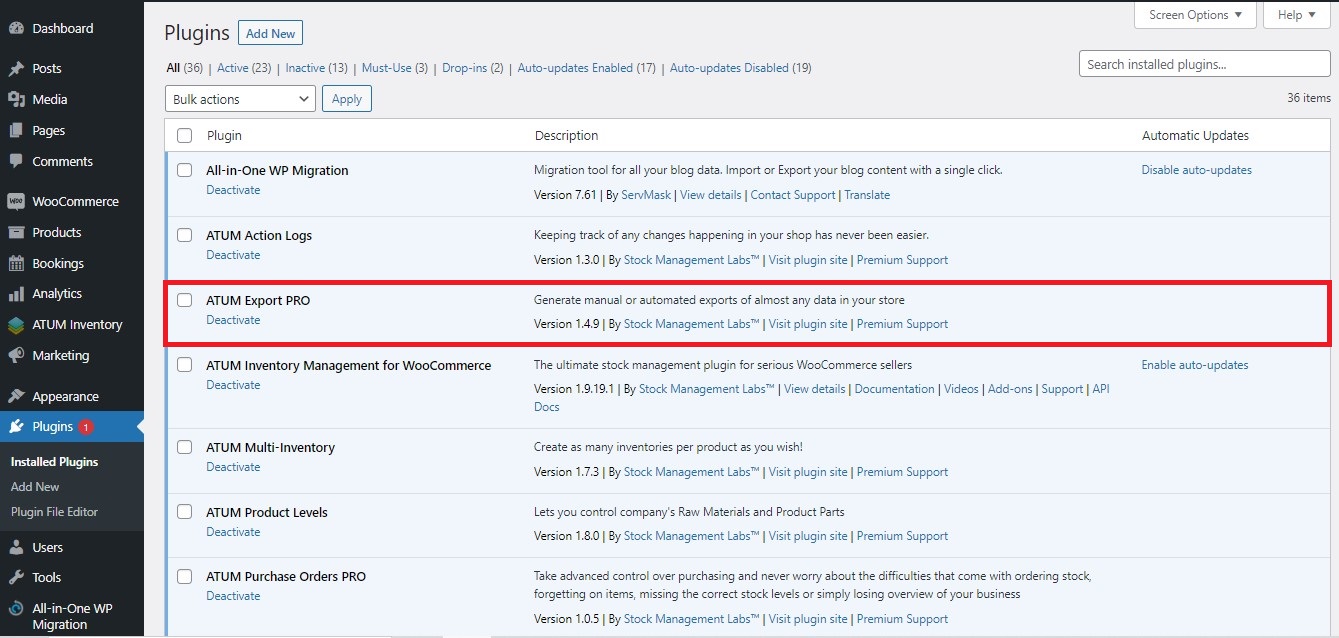1339x638 pixels.
Task: Open Add New in Plugins submenu
Action: coord(35,487)
